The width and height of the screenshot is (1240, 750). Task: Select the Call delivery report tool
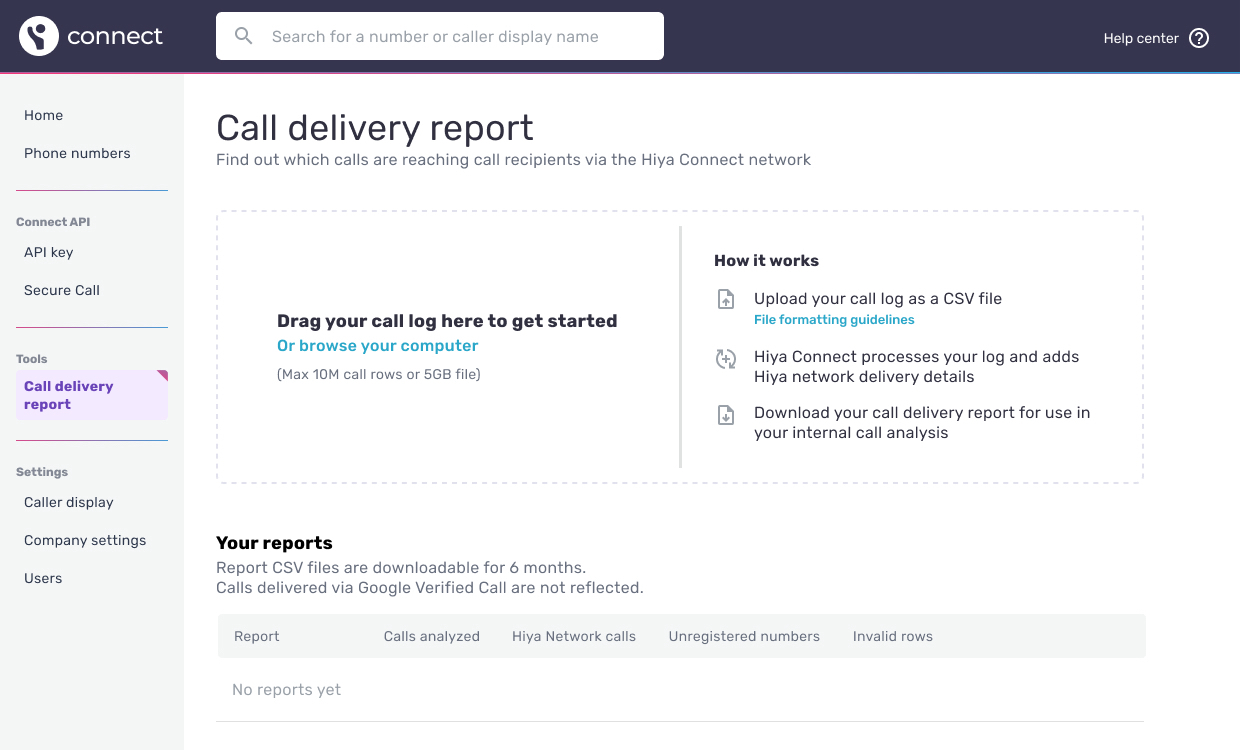click(x=68, y=394)
